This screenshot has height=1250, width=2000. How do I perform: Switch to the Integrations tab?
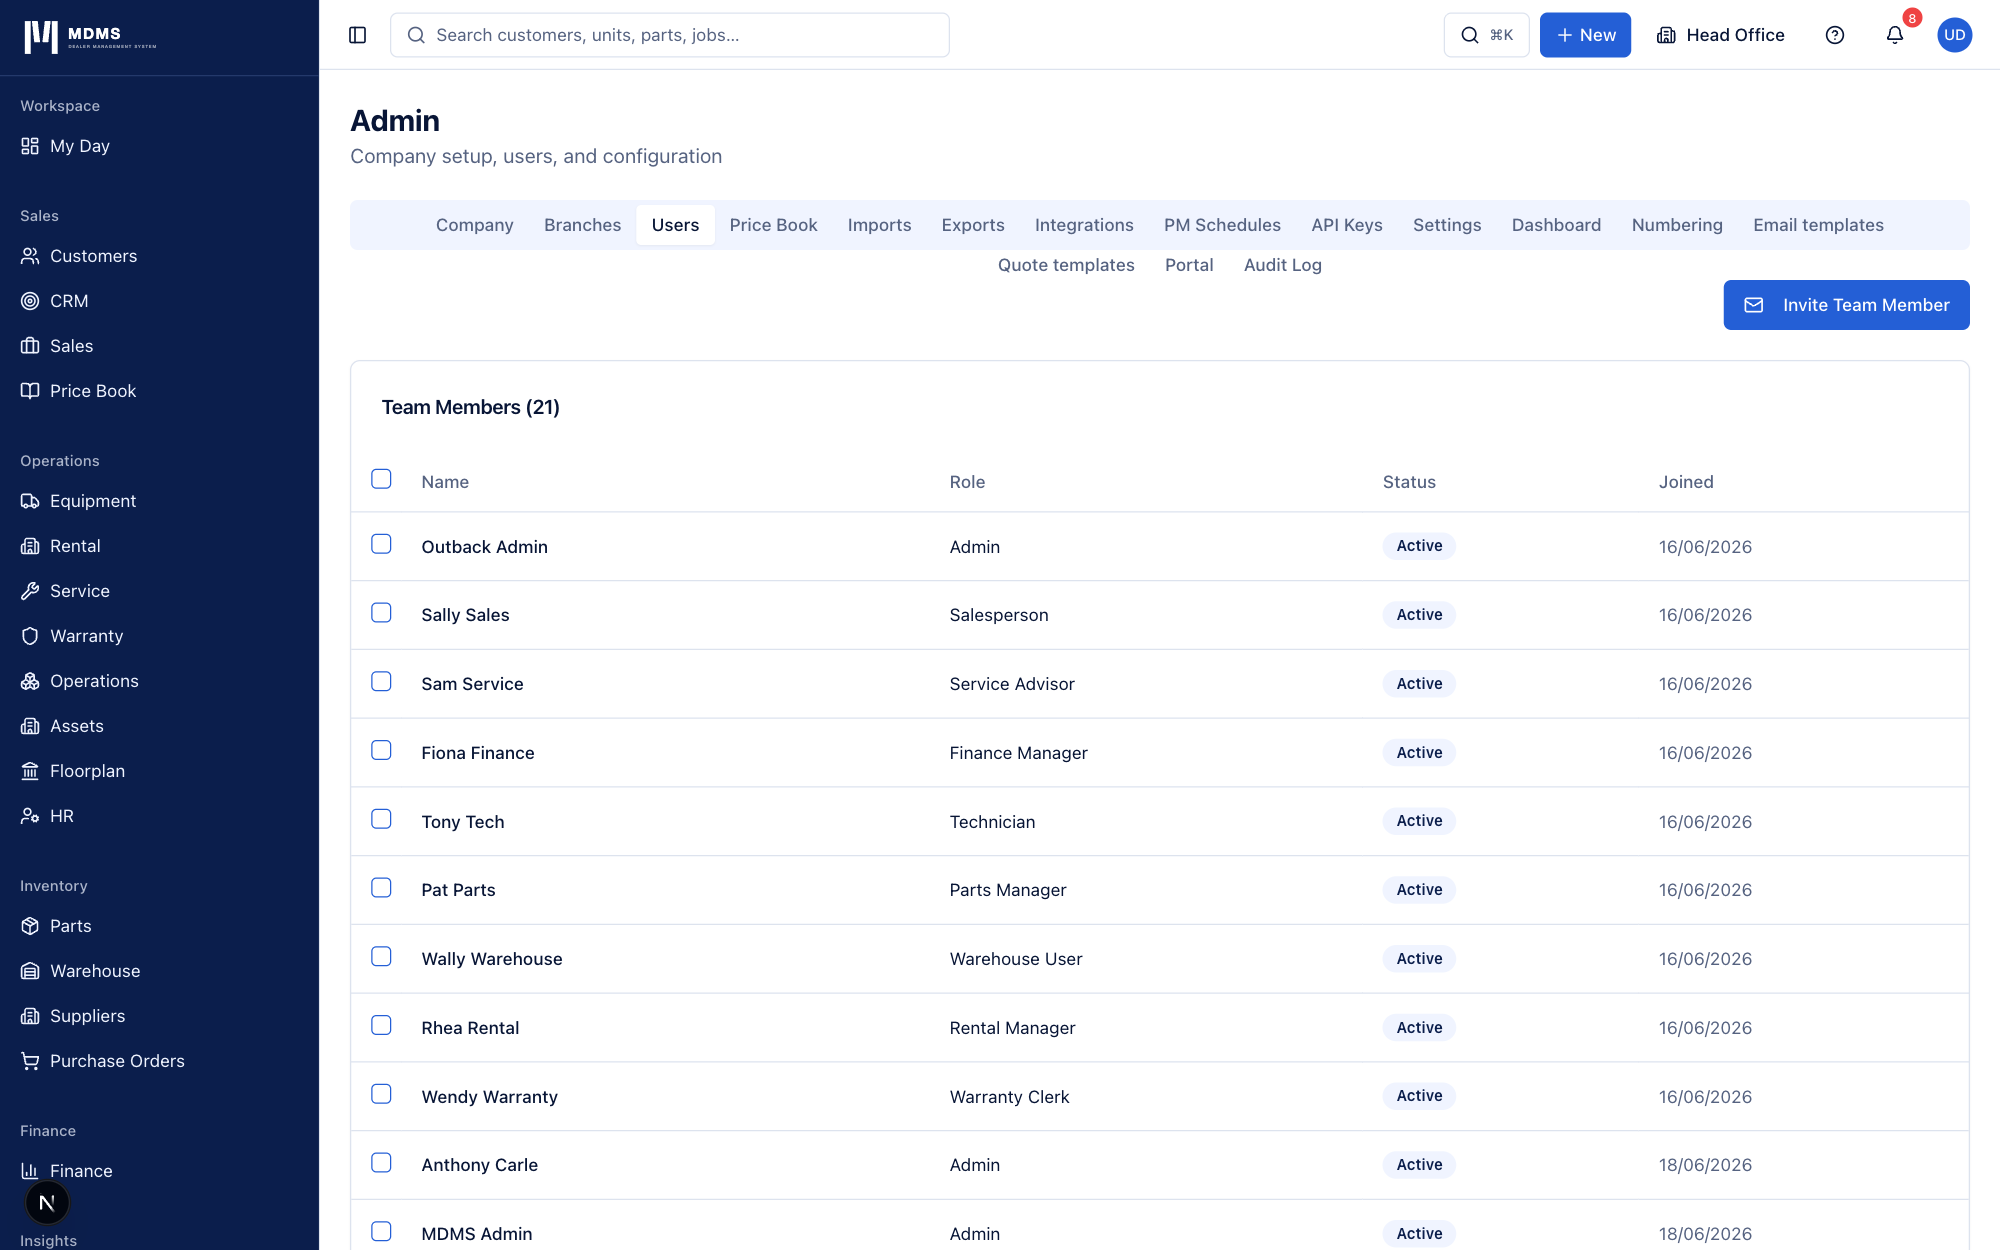pos(1084,225)
